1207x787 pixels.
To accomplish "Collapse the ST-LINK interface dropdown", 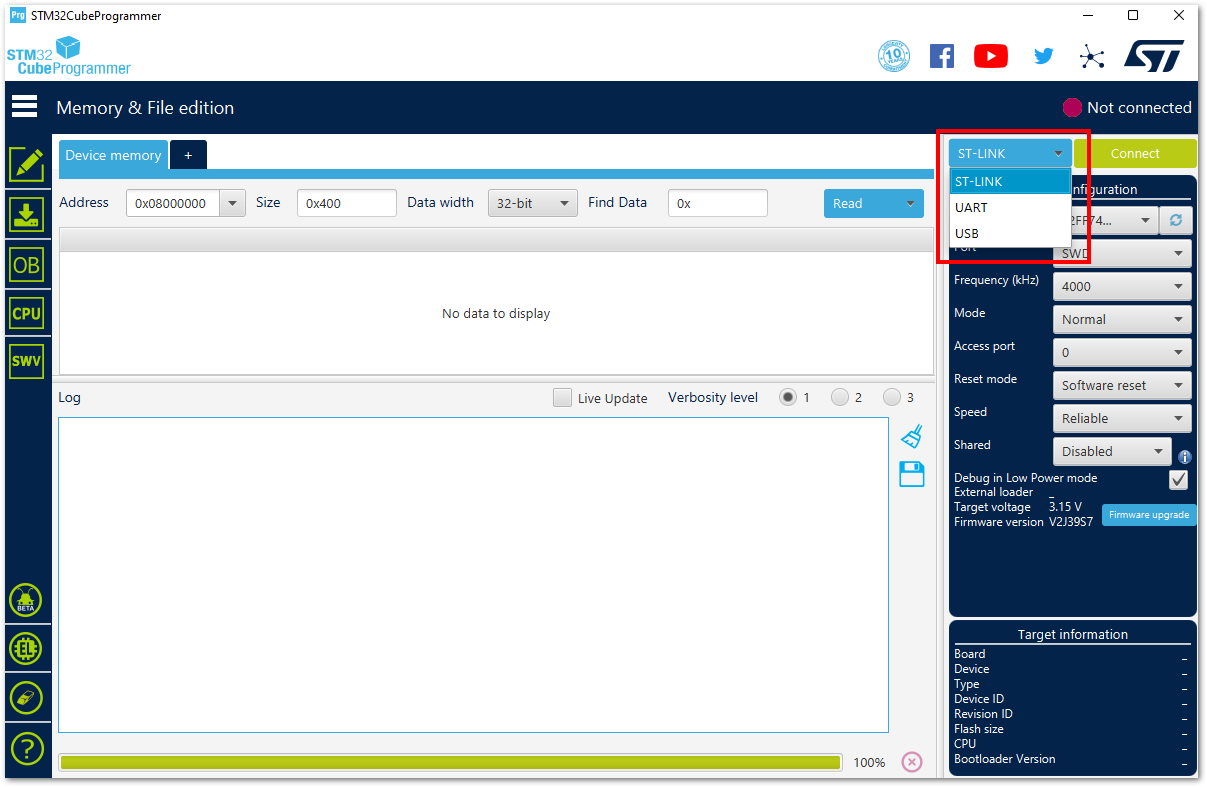I will [1010, 153].
